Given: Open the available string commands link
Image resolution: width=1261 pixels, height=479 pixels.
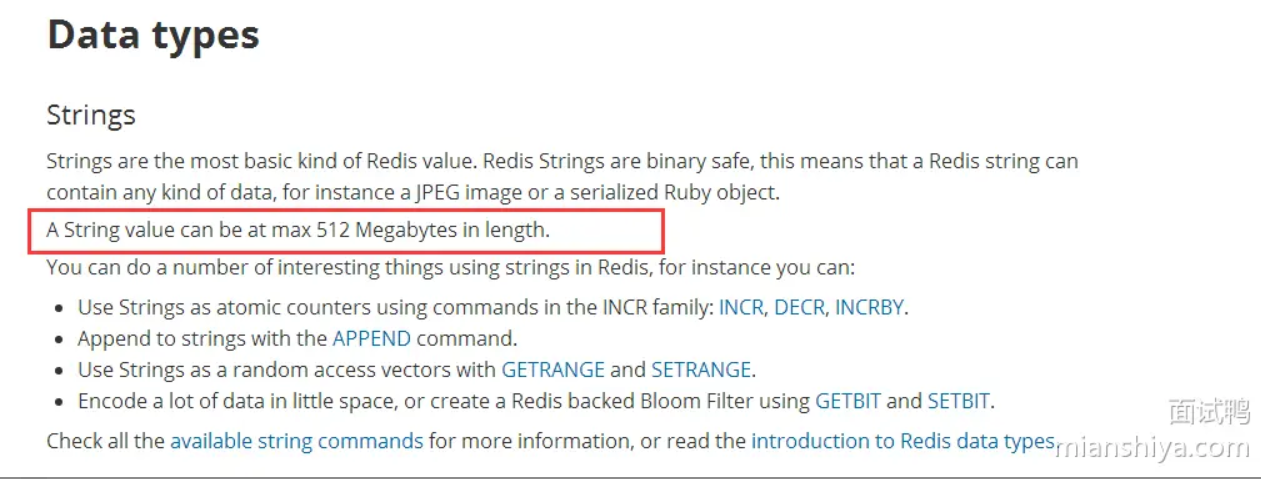Looking at the screenshot, I should click(x=297, y=441).
